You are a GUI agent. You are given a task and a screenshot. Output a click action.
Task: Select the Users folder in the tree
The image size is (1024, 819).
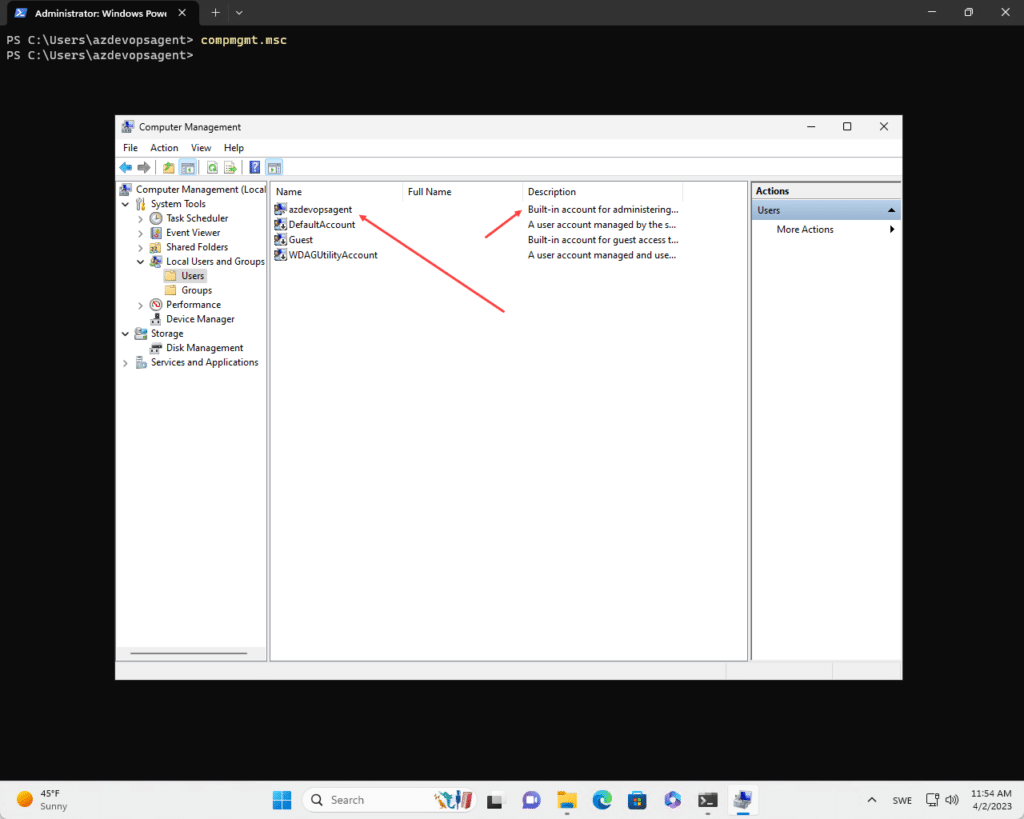(193, 276)
